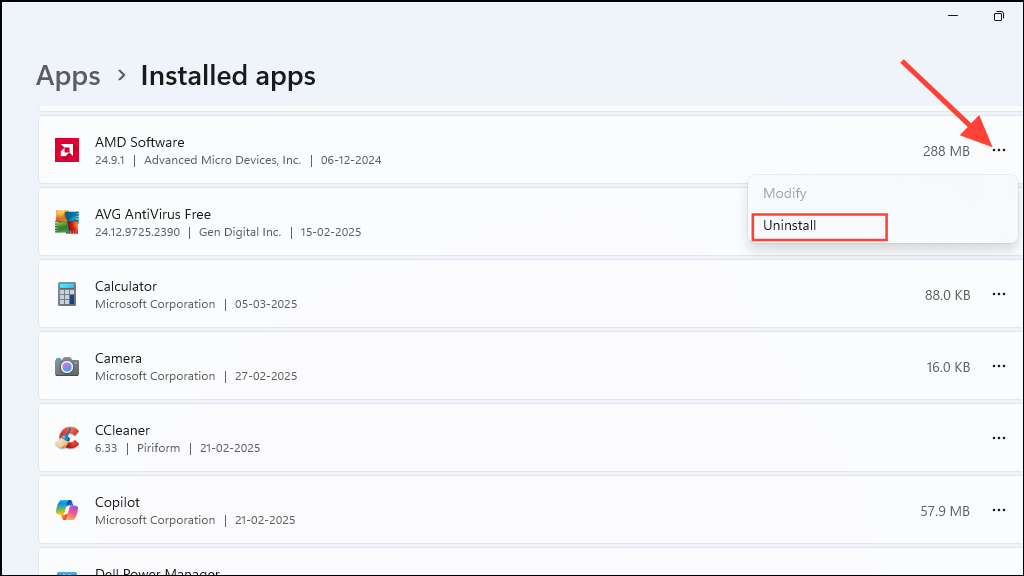The height and width of the screenshot is (576, 1024).
Task: Click the AVG AntiVirus Free icon
Action: coord(67,222)
